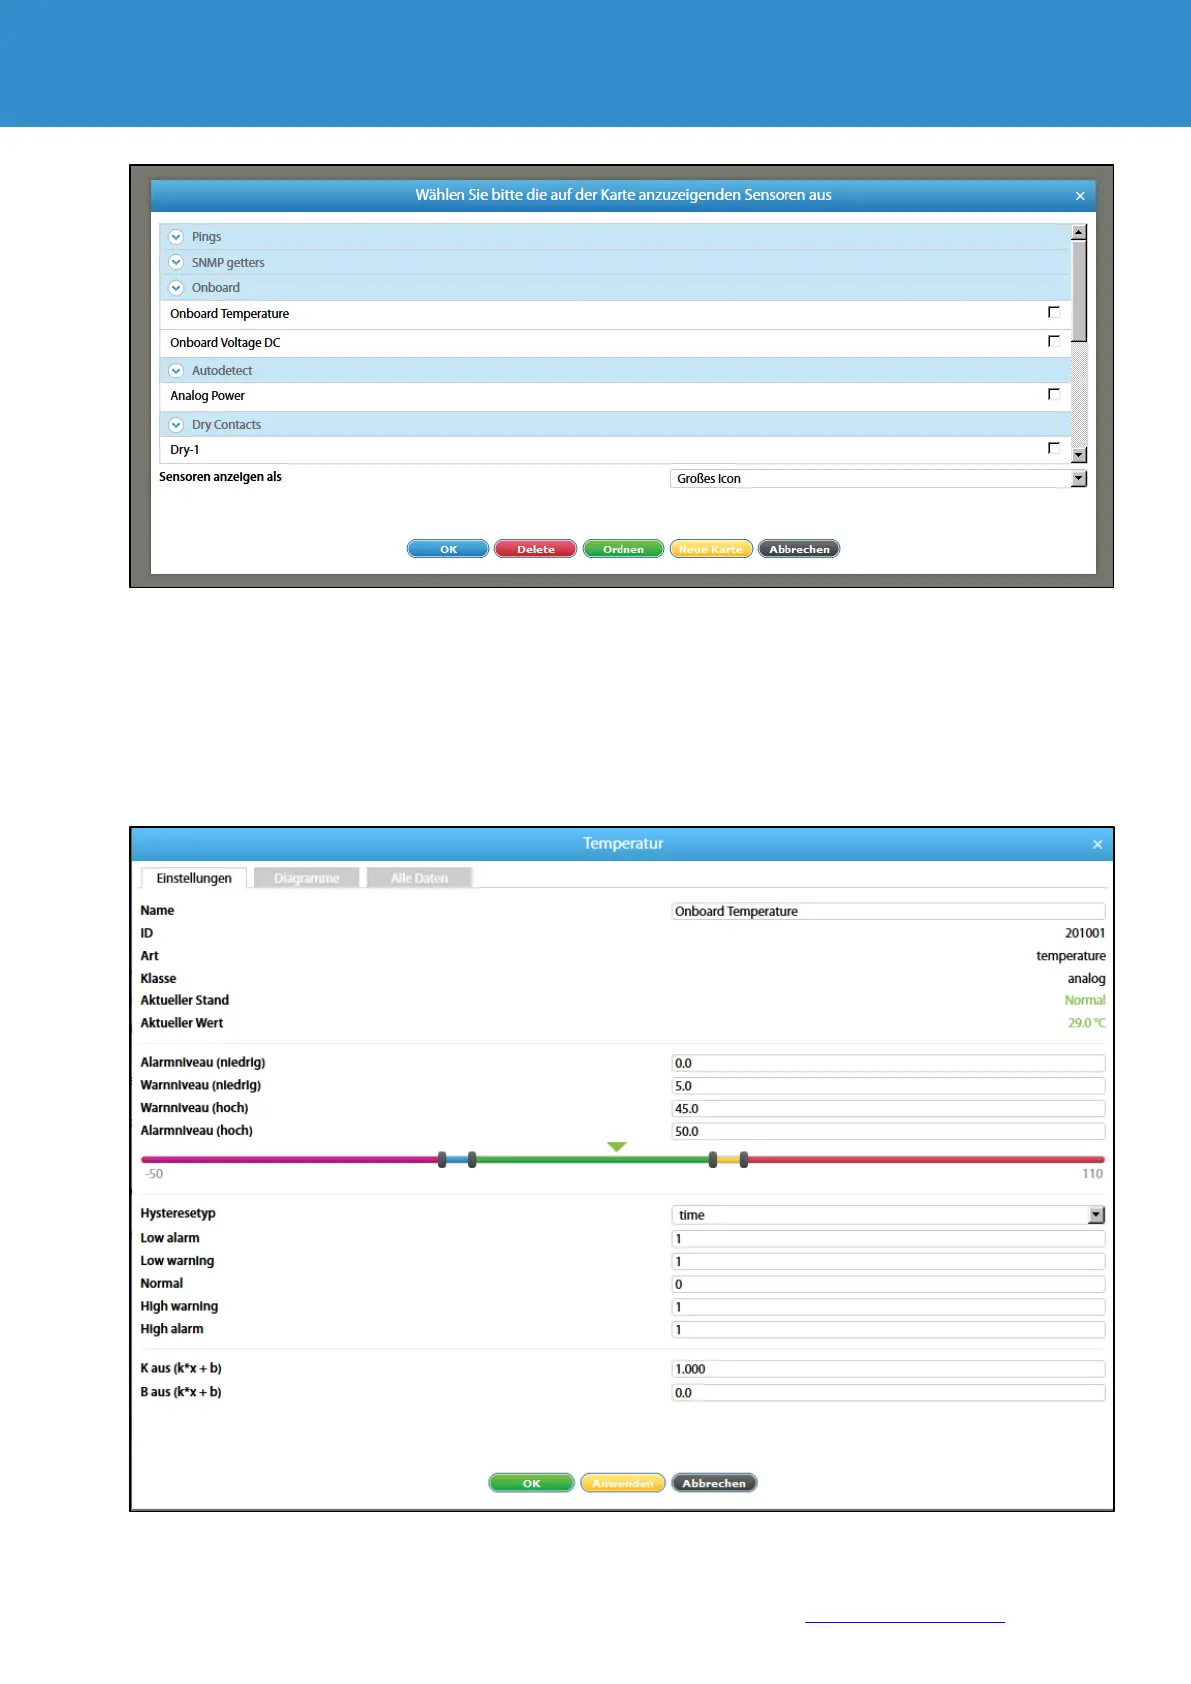Select the Einstellungen tab
Viewport: 1191px width, 1684px height.
pyautogui.click(x=194, y=878)
